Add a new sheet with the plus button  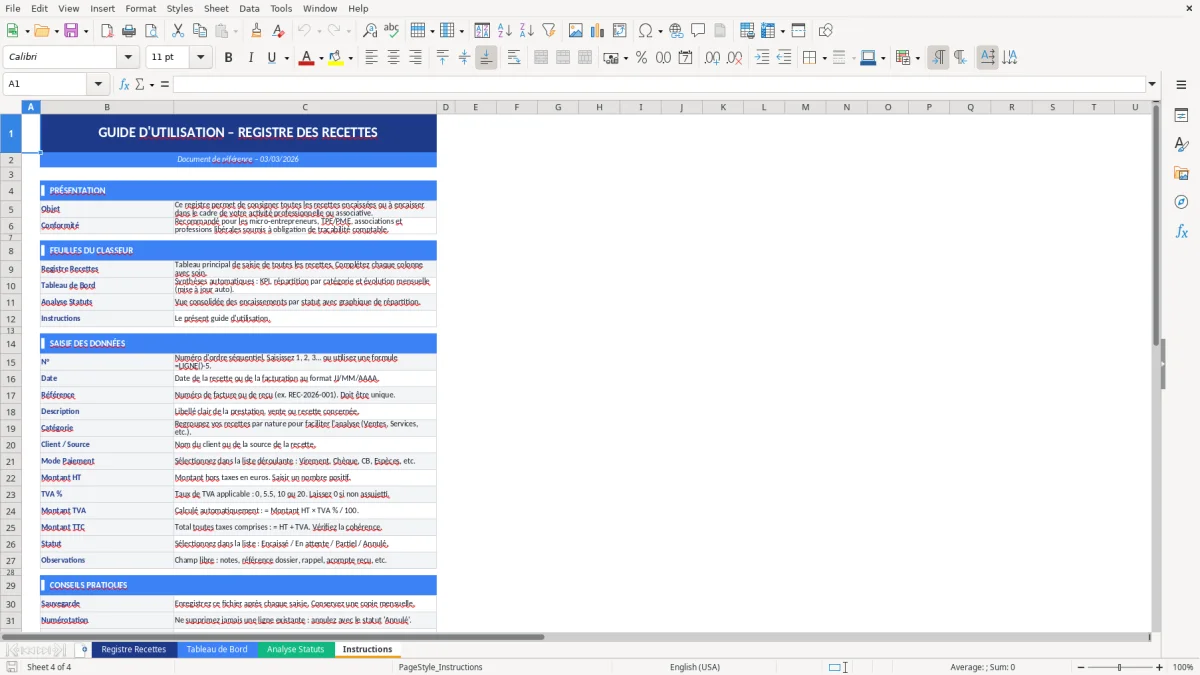[x=84, y=649]
